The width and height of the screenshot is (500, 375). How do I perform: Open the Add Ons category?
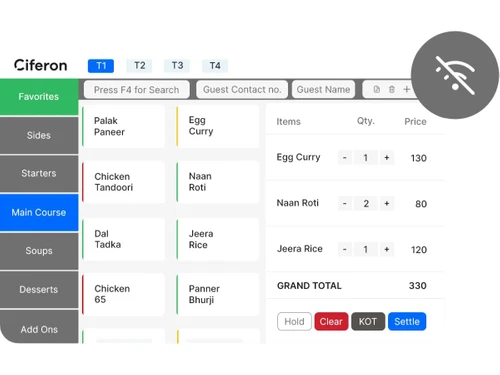[39, 328]
